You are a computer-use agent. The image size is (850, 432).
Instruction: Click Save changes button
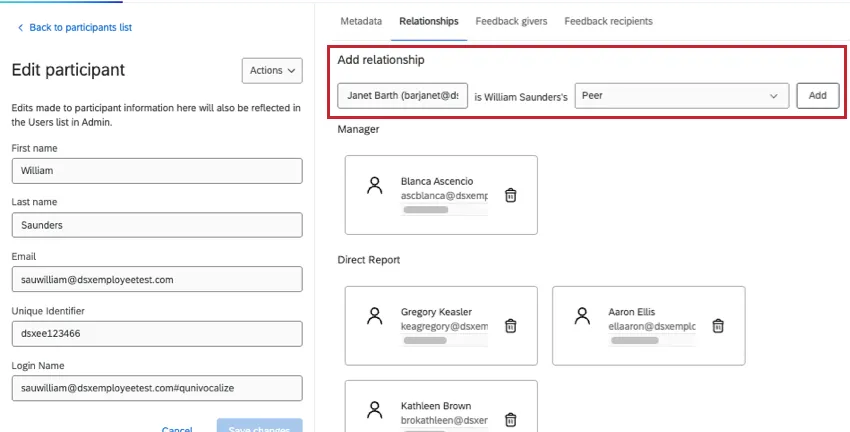[x=260, y=426]
